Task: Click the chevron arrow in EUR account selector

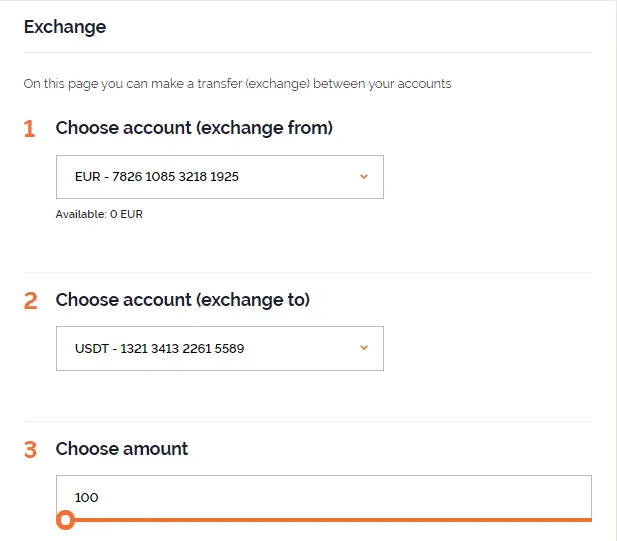Action: pyautogui.click(x=364, y=177)
